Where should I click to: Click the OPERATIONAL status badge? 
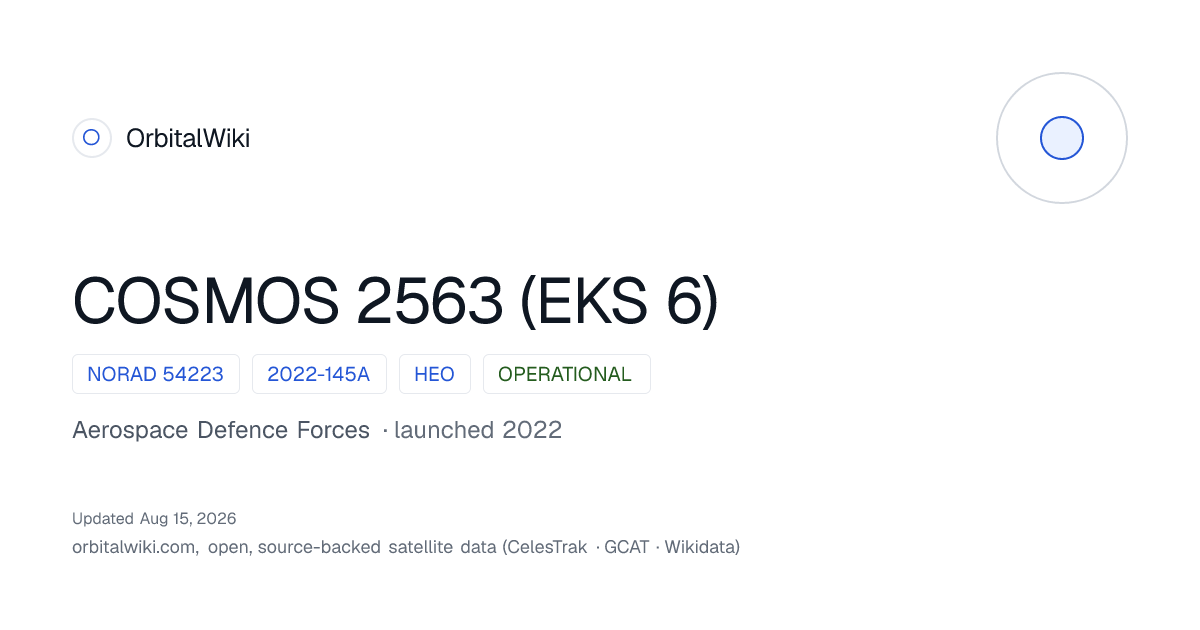point(566,374)
